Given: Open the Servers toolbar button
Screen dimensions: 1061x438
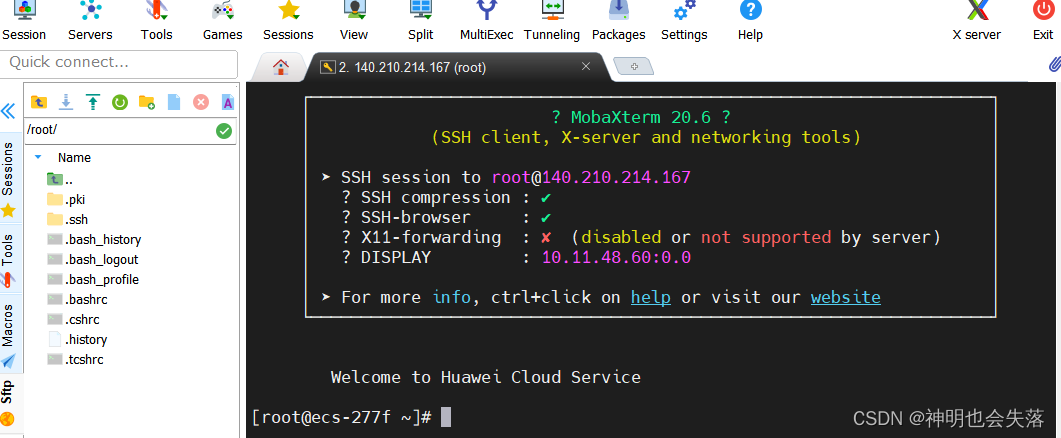Looking at the screenshot, I should coord(90,22).
